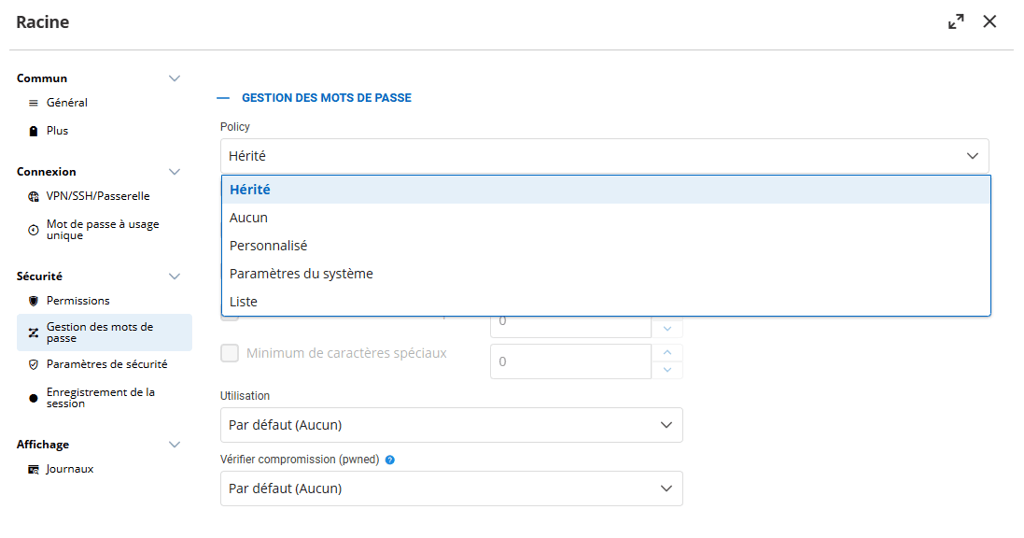Collapse the Sécurité section
The width and height of the screenshot is (1024, 538).
174,276
